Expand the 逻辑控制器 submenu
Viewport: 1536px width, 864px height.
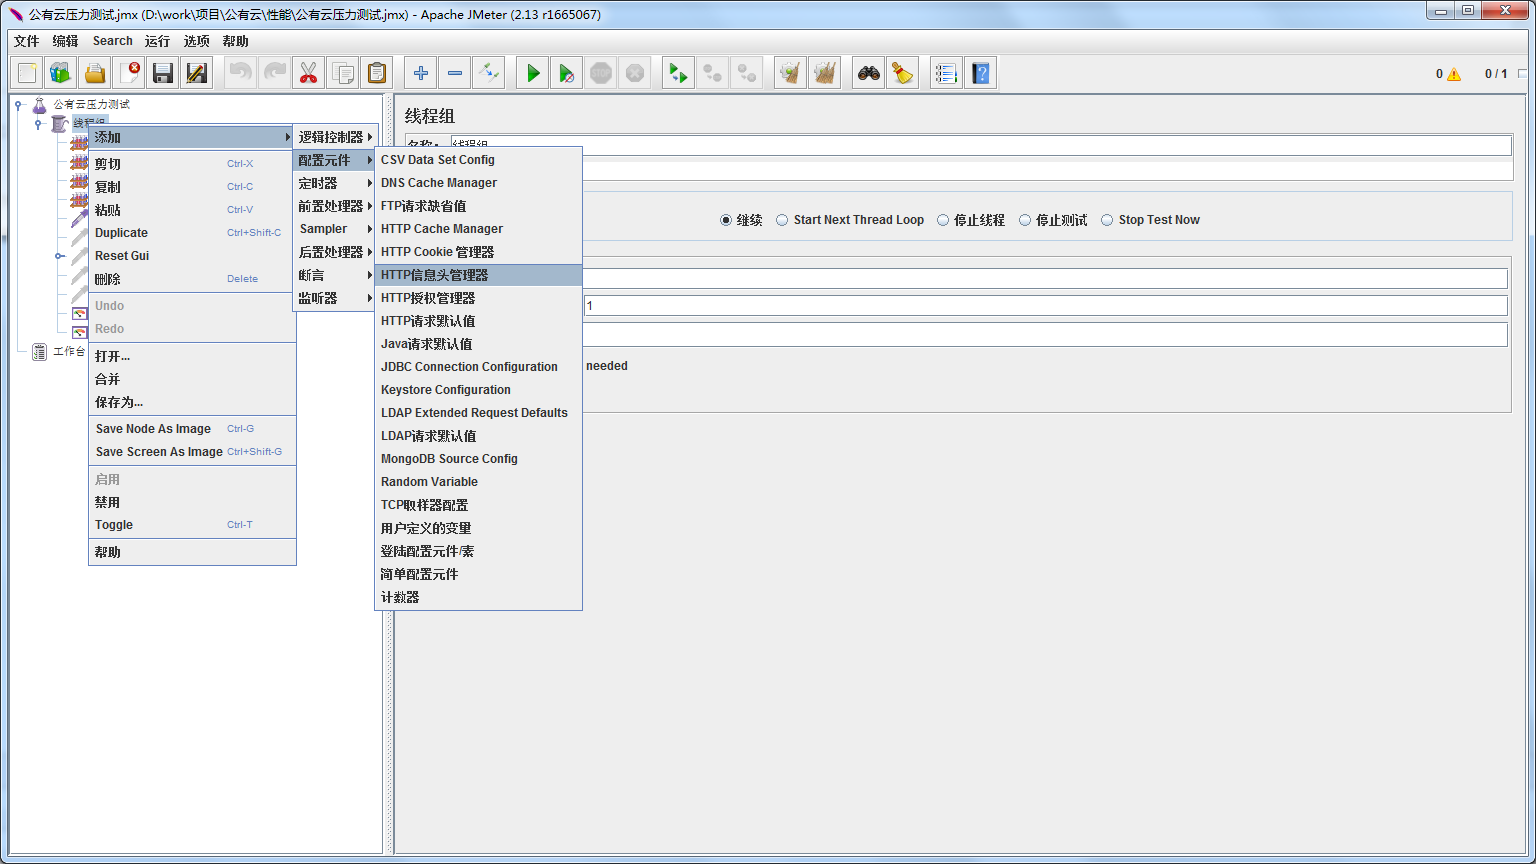tap(335, 137)
